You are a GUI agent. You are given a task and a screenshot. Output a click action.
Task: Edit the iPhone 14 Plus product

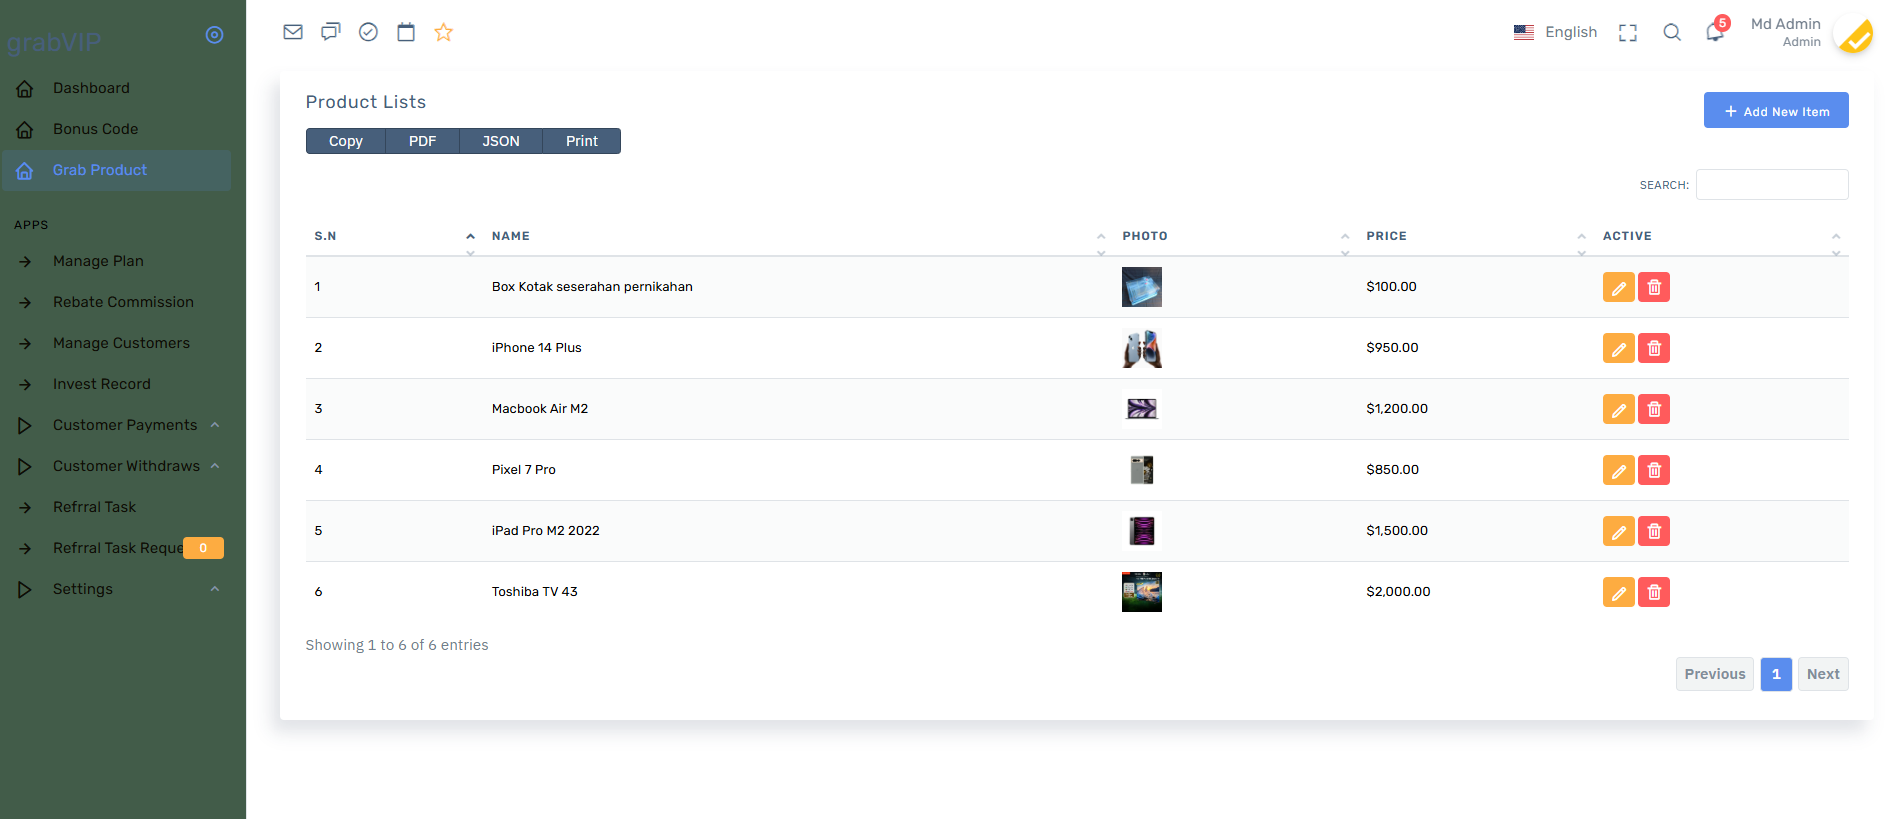click(x=1618, y=348)
